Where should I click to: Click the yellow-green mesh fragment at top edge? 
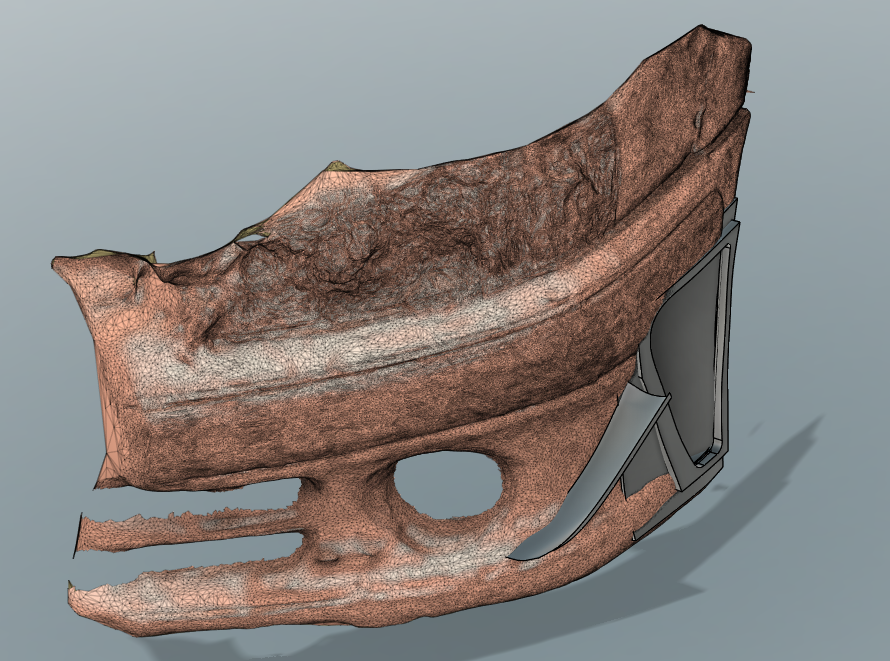(x=339, y=166)
